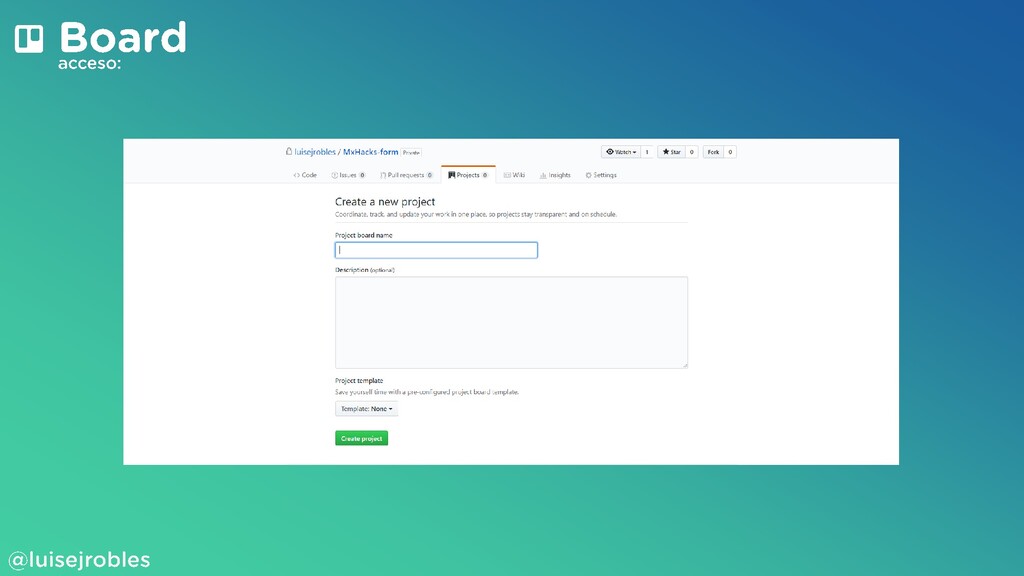Click the star count next to Star
The width and height of the screenshot is (1024, 576).
tap(692, 152)
